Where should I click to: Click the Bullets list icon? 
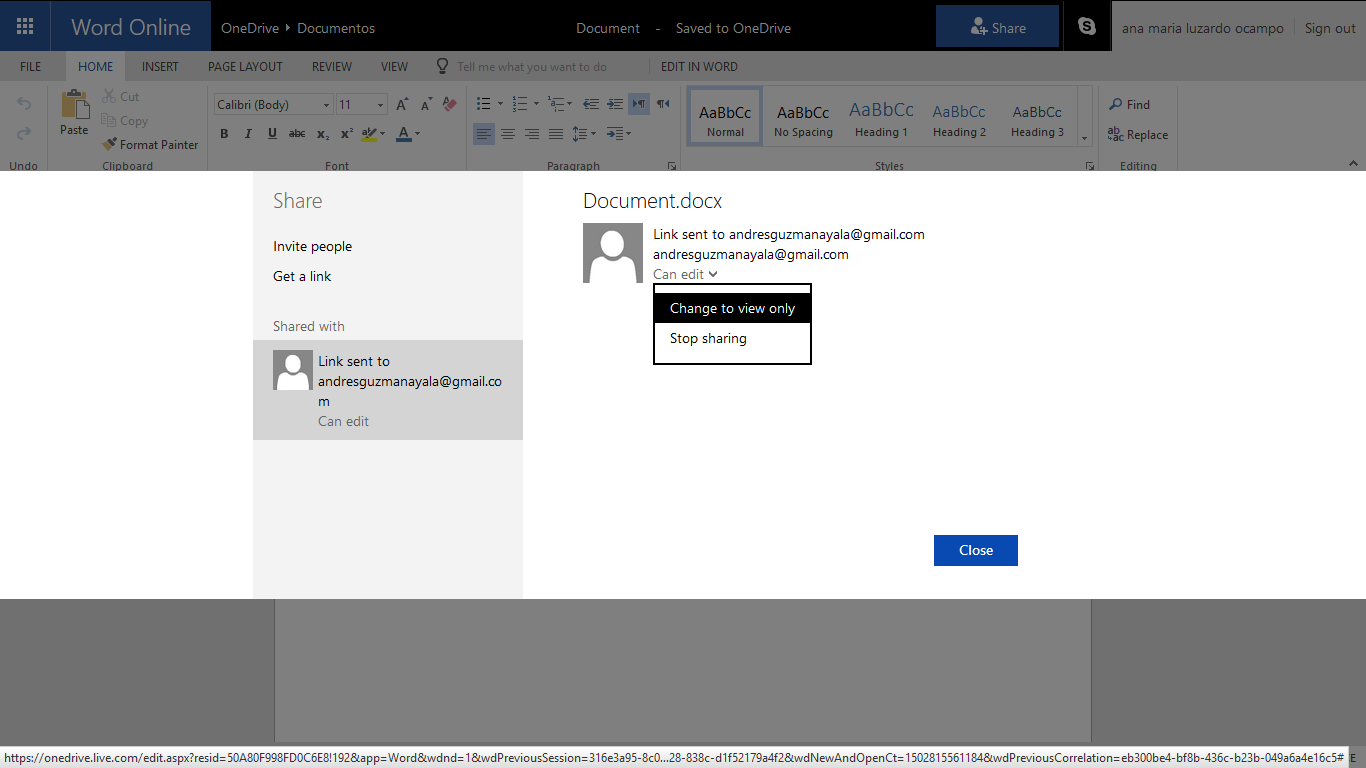(x=484, y=104)
